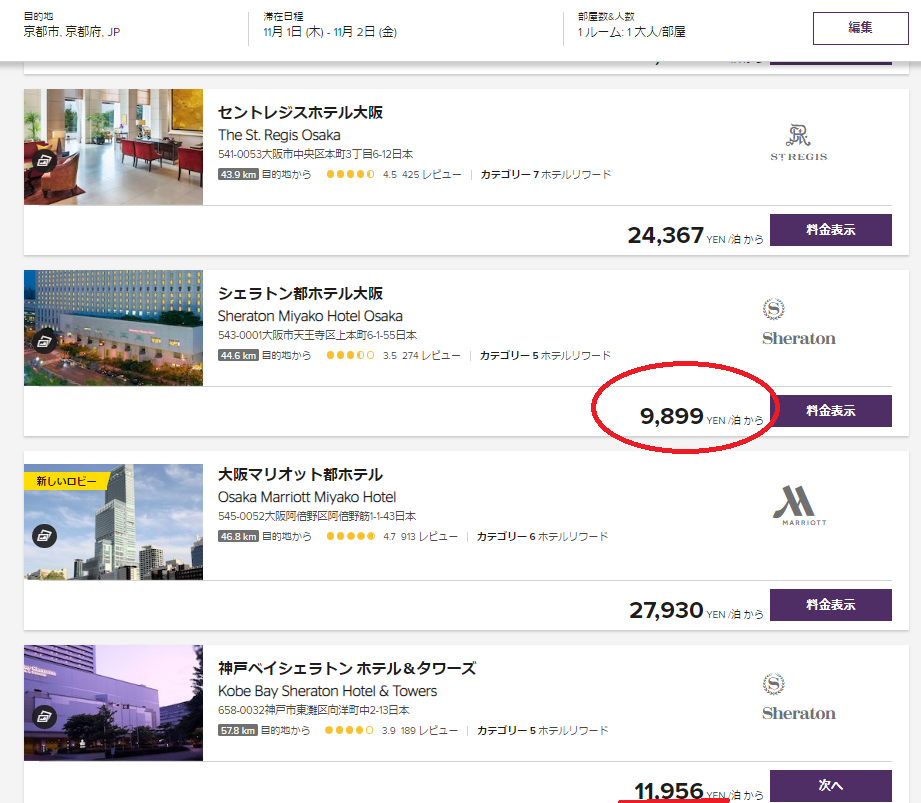Click the 編集 edit button
Image resolution: width=921 pixels, height=803 pixels.
click(861, 28)
